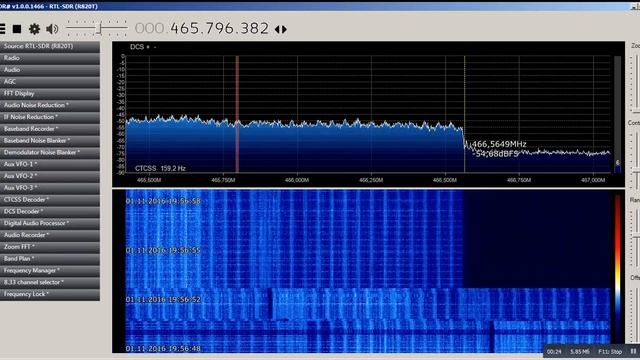Expand the FFT Display panel
The image size is (640, 360).
[x=50, y=93]
